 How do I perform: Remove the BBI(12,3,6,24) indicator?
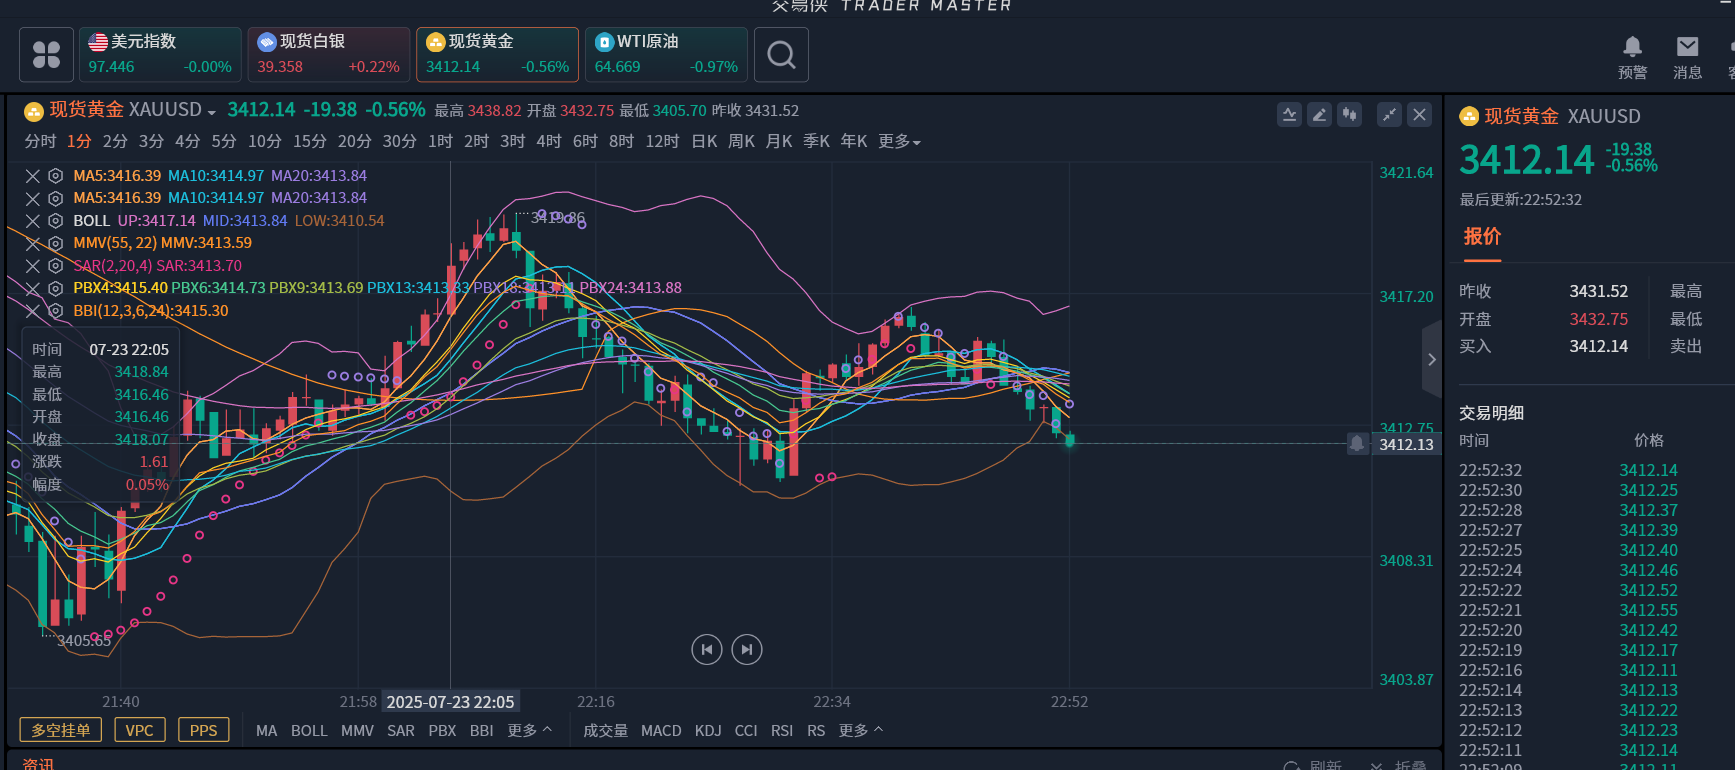pyautogui.click(x=33, y=311)
